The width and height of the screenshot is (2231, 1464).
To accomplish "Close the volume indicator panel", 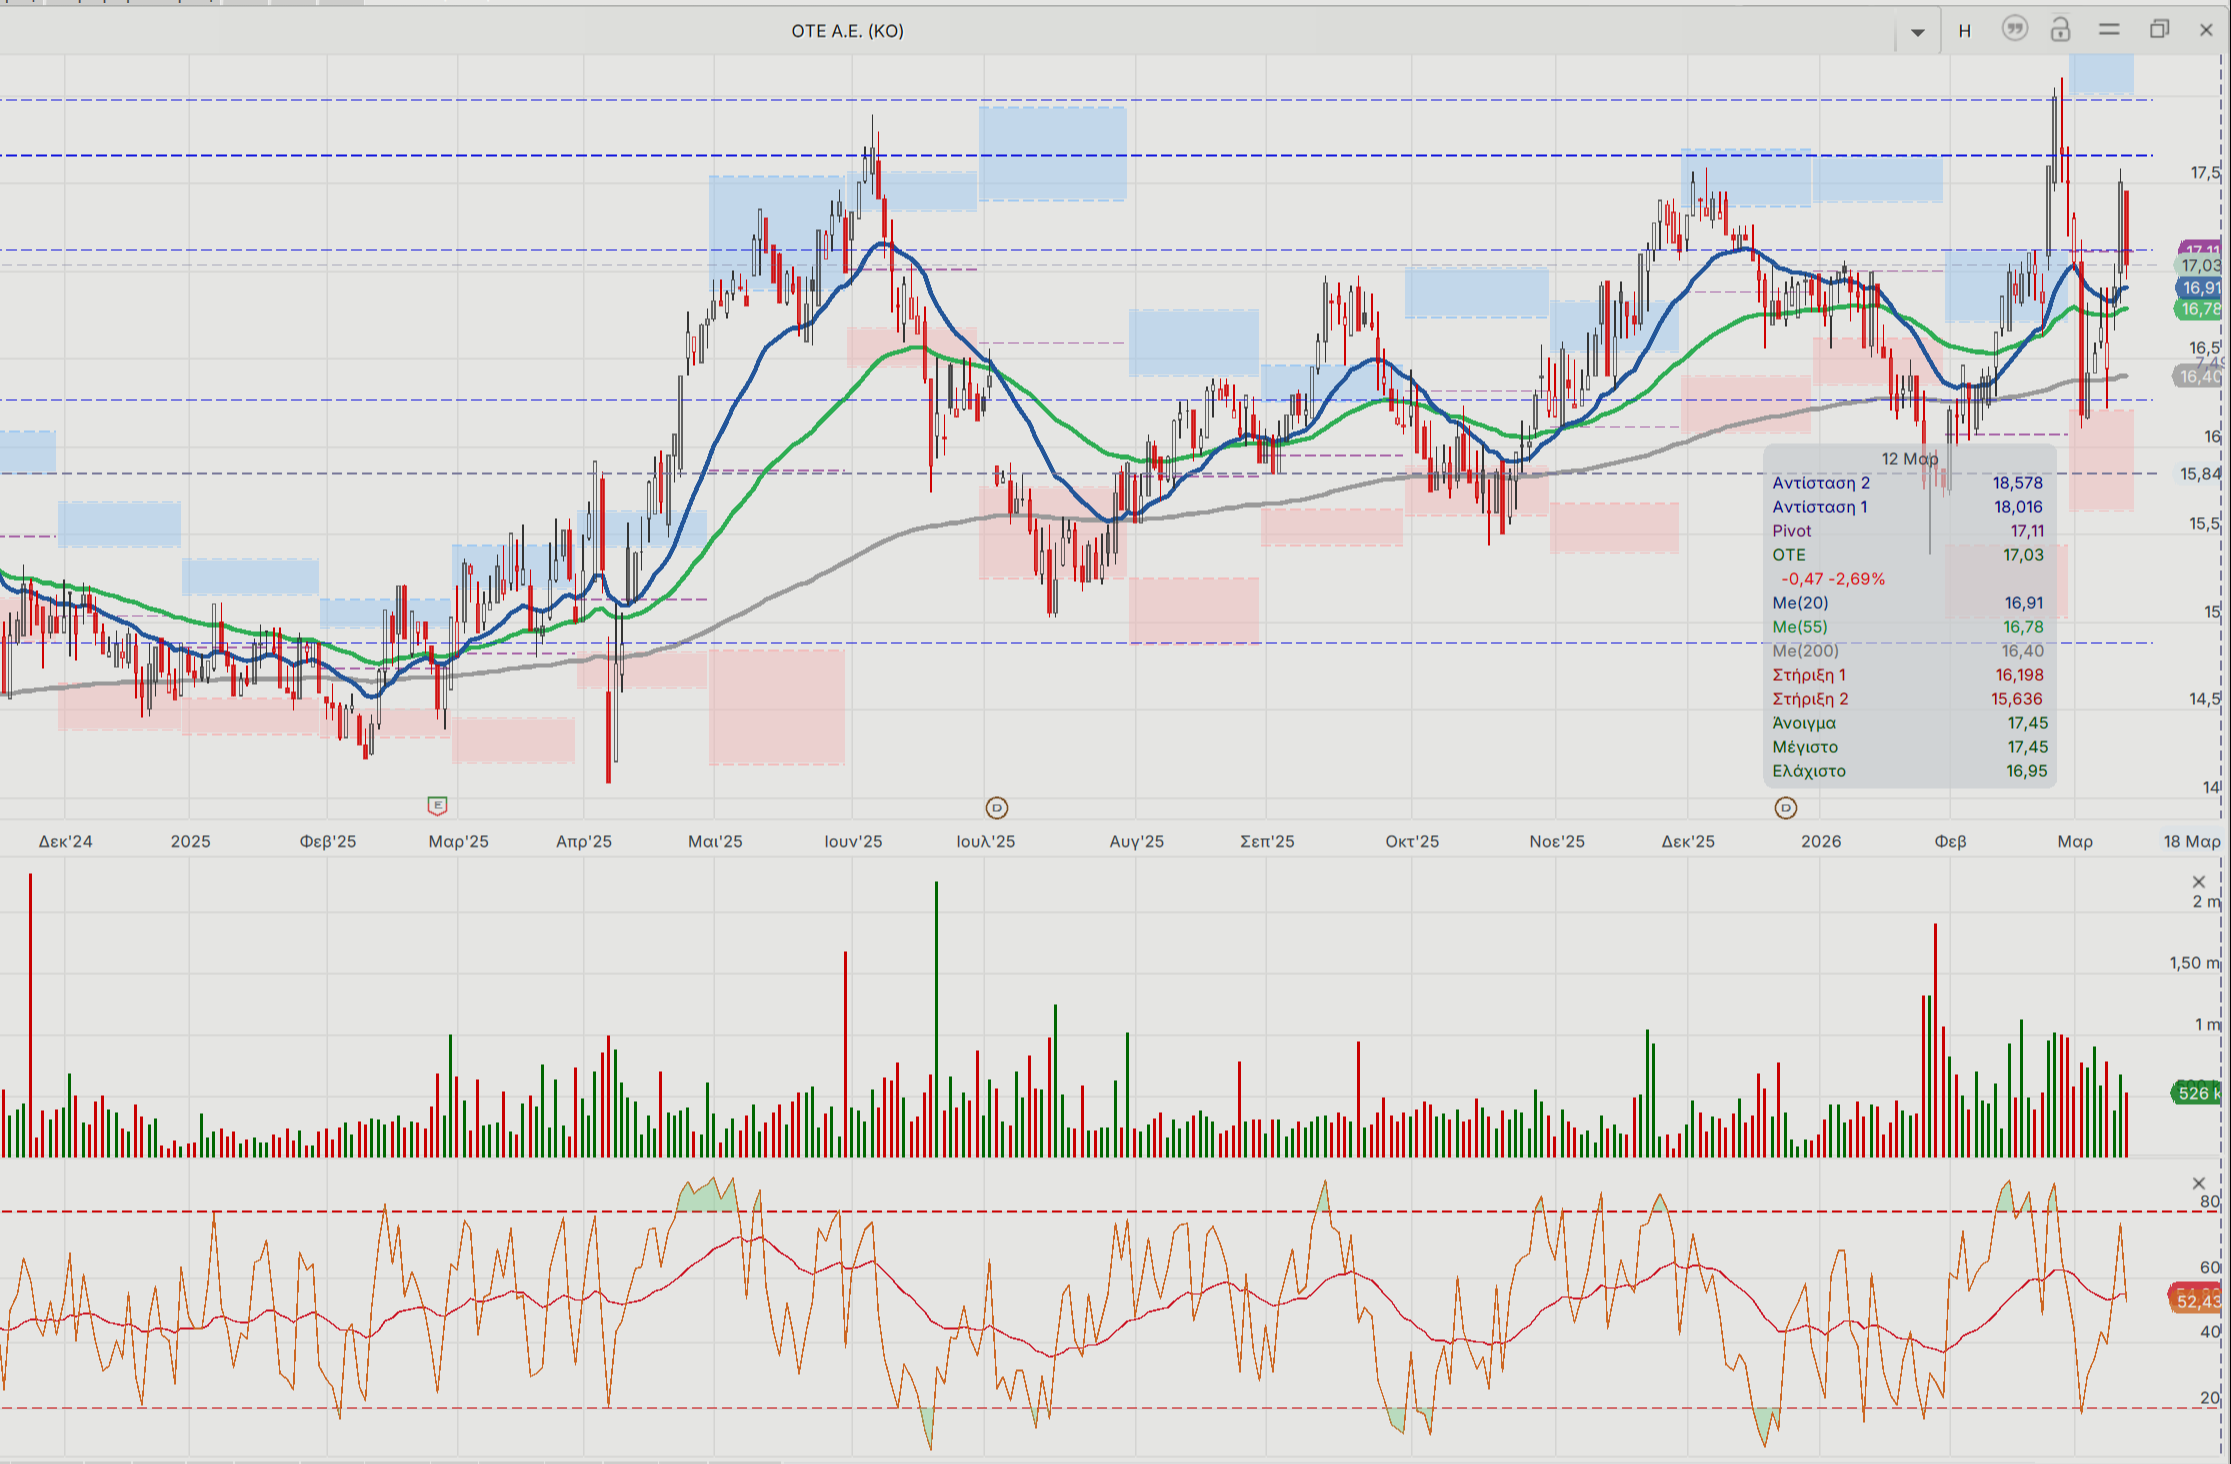I will point(2198,882).
